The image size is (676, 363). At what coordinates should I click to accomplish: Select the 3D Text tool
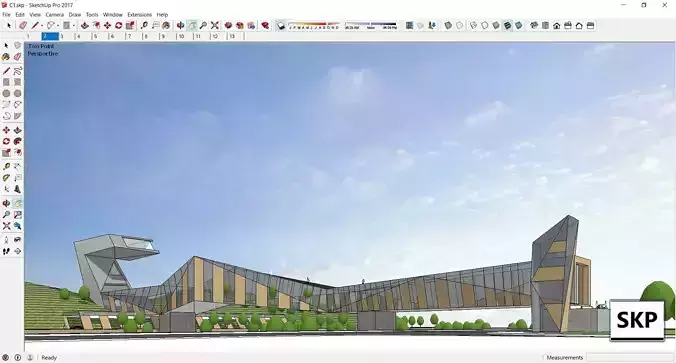[x=17, y=189]
